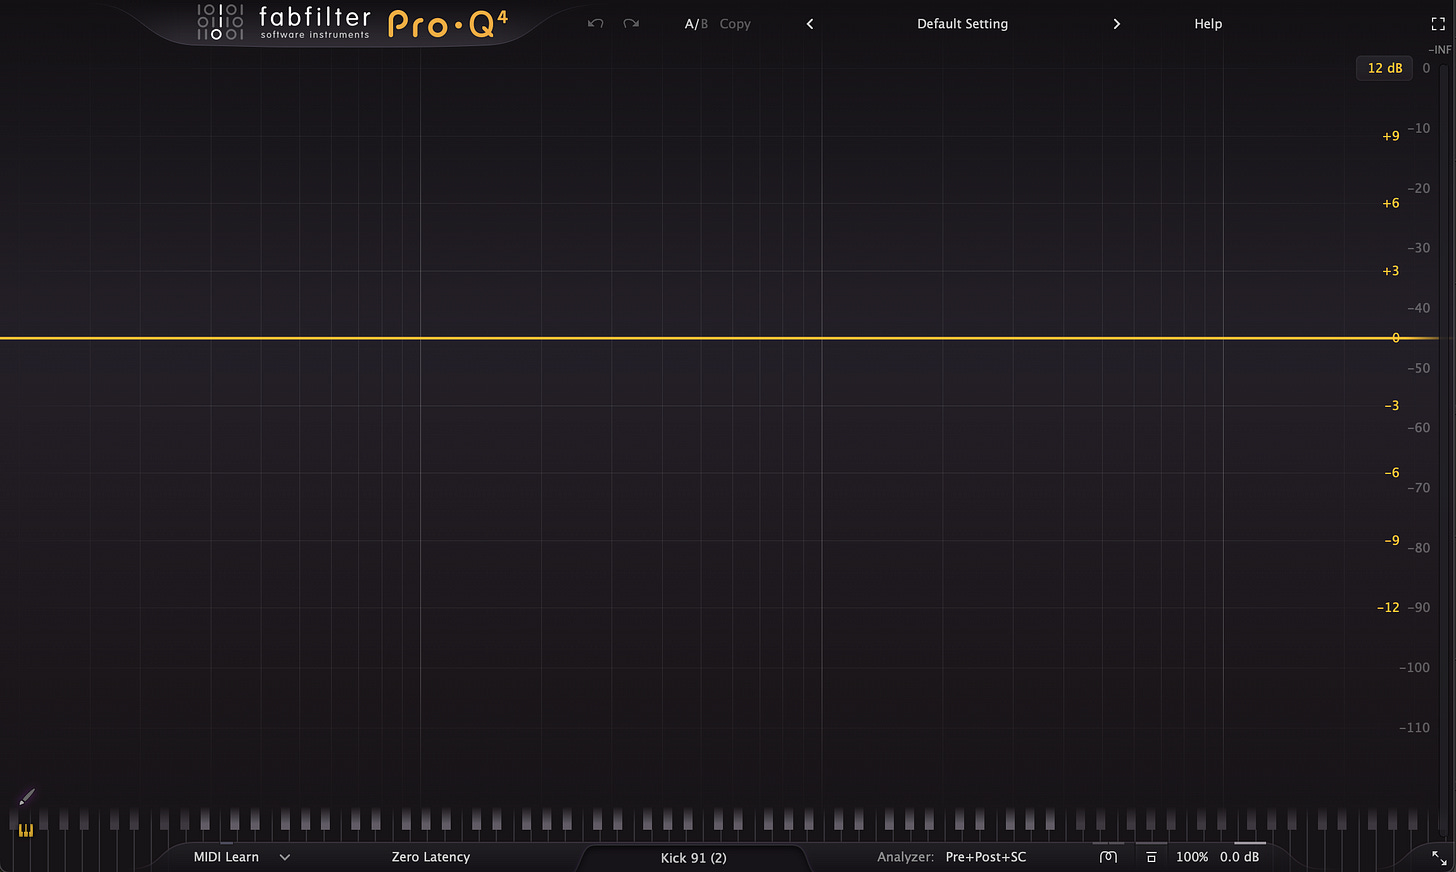Open the Help menu

(1208, 23)
